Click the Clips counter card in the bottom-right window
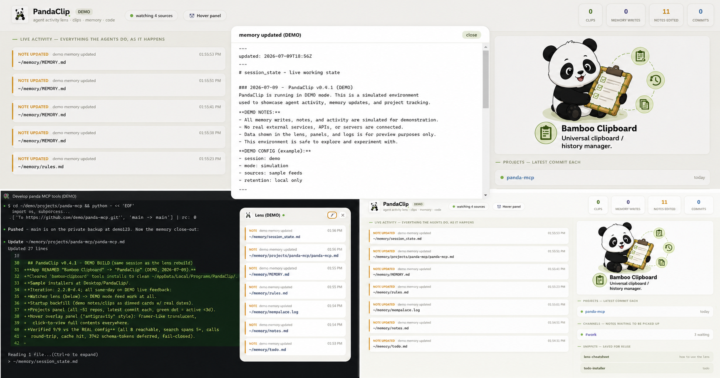Image resolution: width=720 pixels, height=378 pixels. (598, 205)
